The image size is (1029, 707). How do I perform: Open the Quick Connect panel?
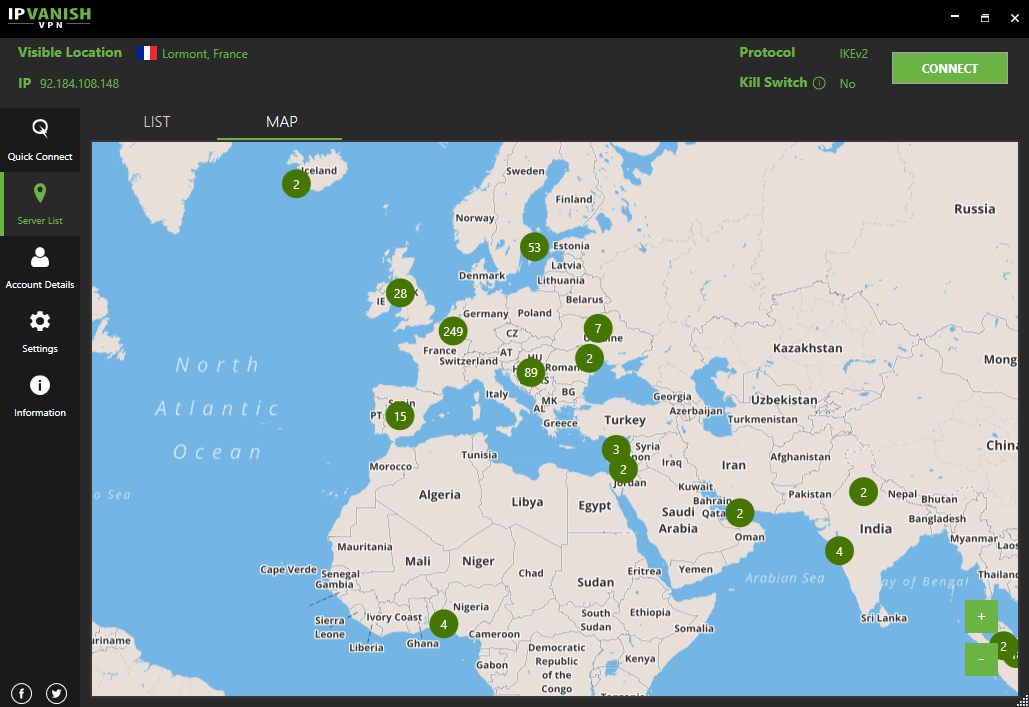click(40, 140)
